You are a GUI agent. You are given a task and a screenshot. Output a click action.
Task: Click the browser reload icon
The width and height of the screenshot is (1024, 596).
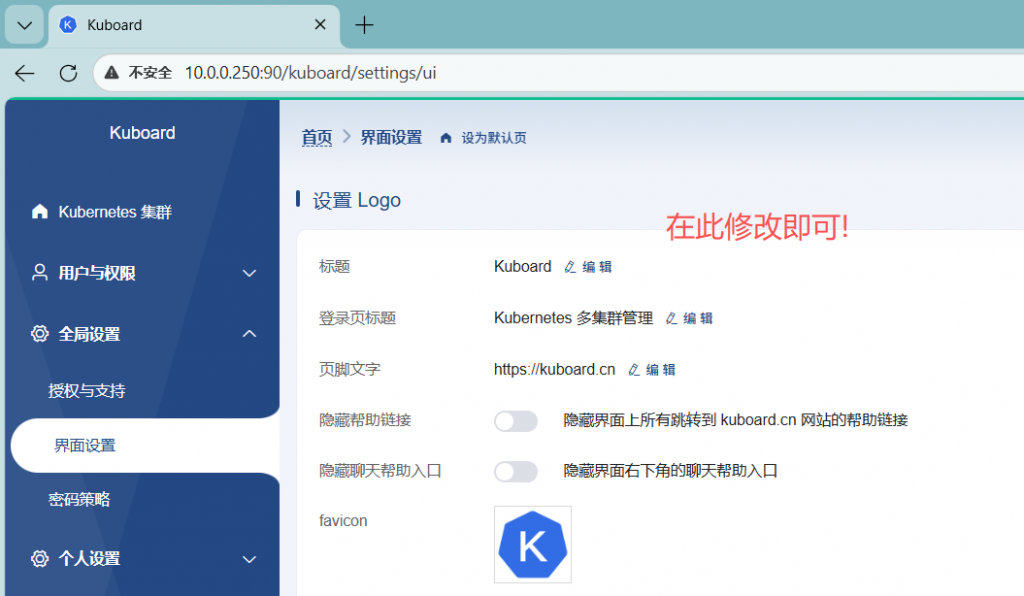pyautogui.click(x=68, y=73)
